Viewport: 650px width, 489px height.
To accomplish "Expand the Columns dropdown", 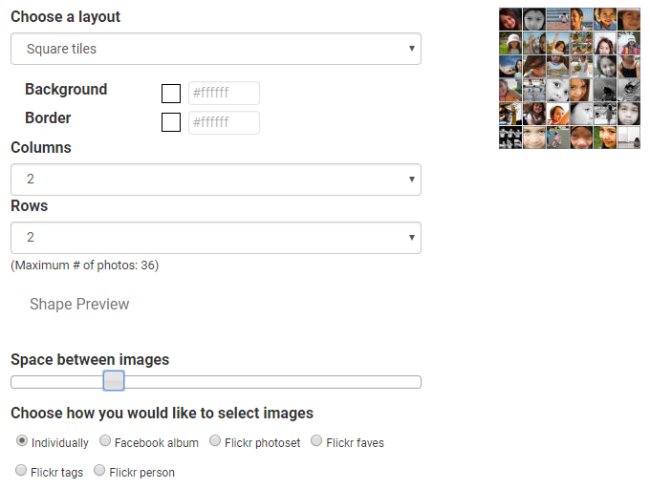I will pos(216,179).
